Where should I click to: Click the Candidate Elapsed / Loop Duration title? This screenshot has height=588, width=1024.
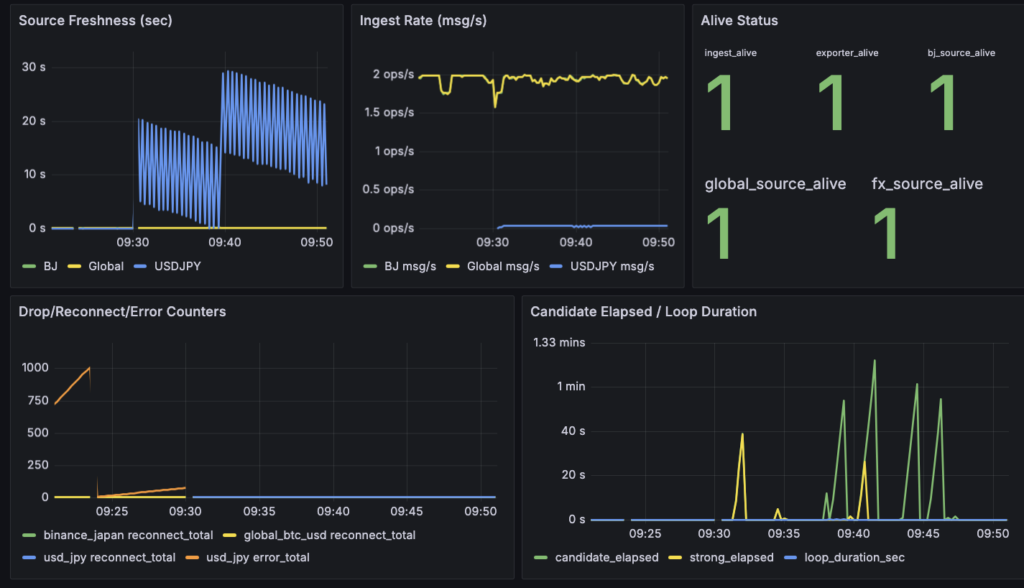[x=643, y=311]
